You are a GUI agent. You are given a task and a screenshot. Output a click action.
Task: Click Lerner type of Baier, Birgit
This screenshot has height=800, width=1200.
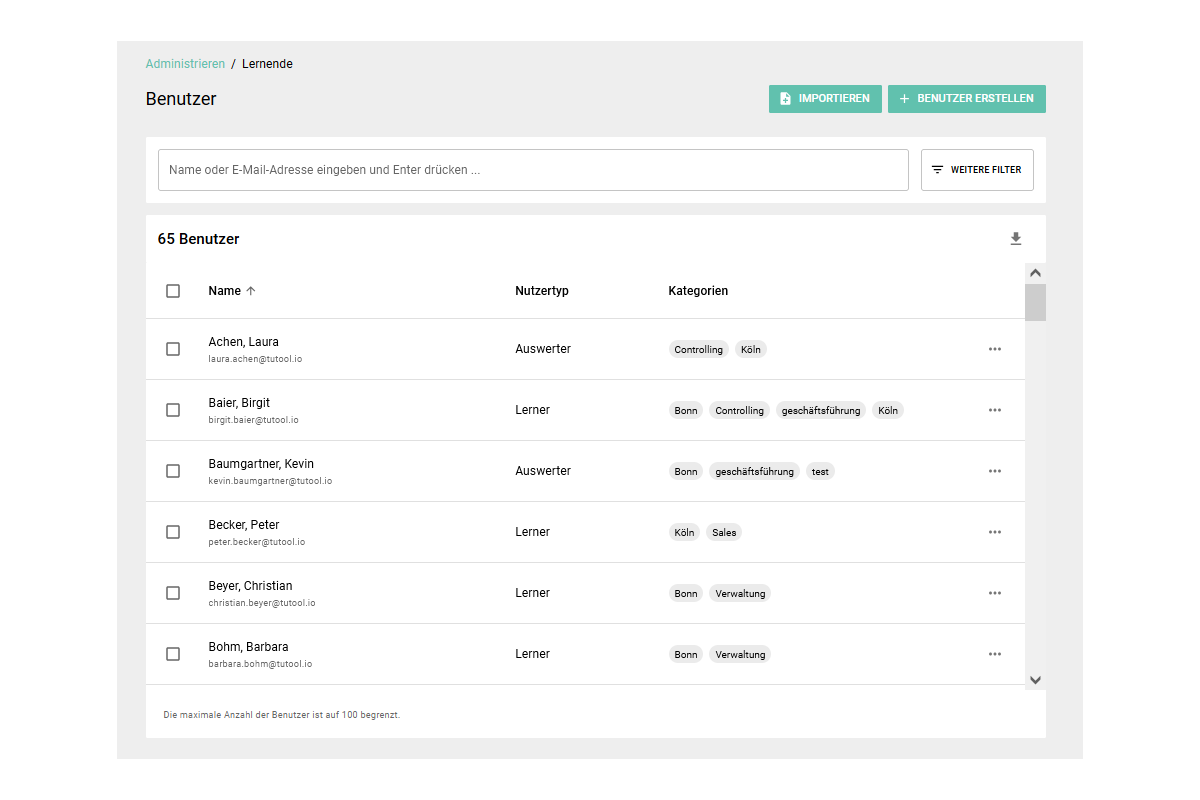(533, 410)
